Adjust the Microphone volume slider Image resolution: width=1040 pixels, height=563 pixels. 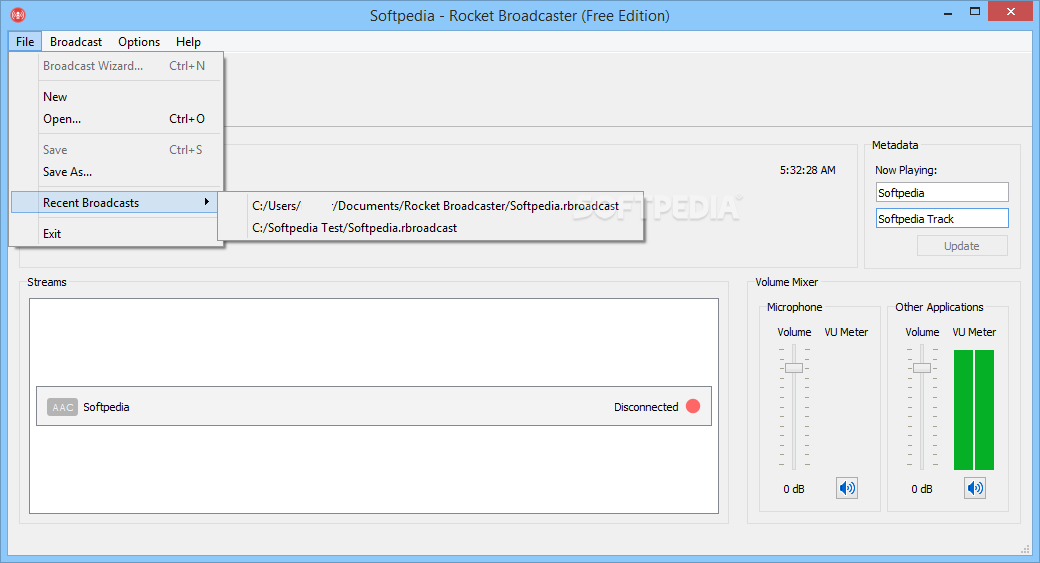click(794, 368)
